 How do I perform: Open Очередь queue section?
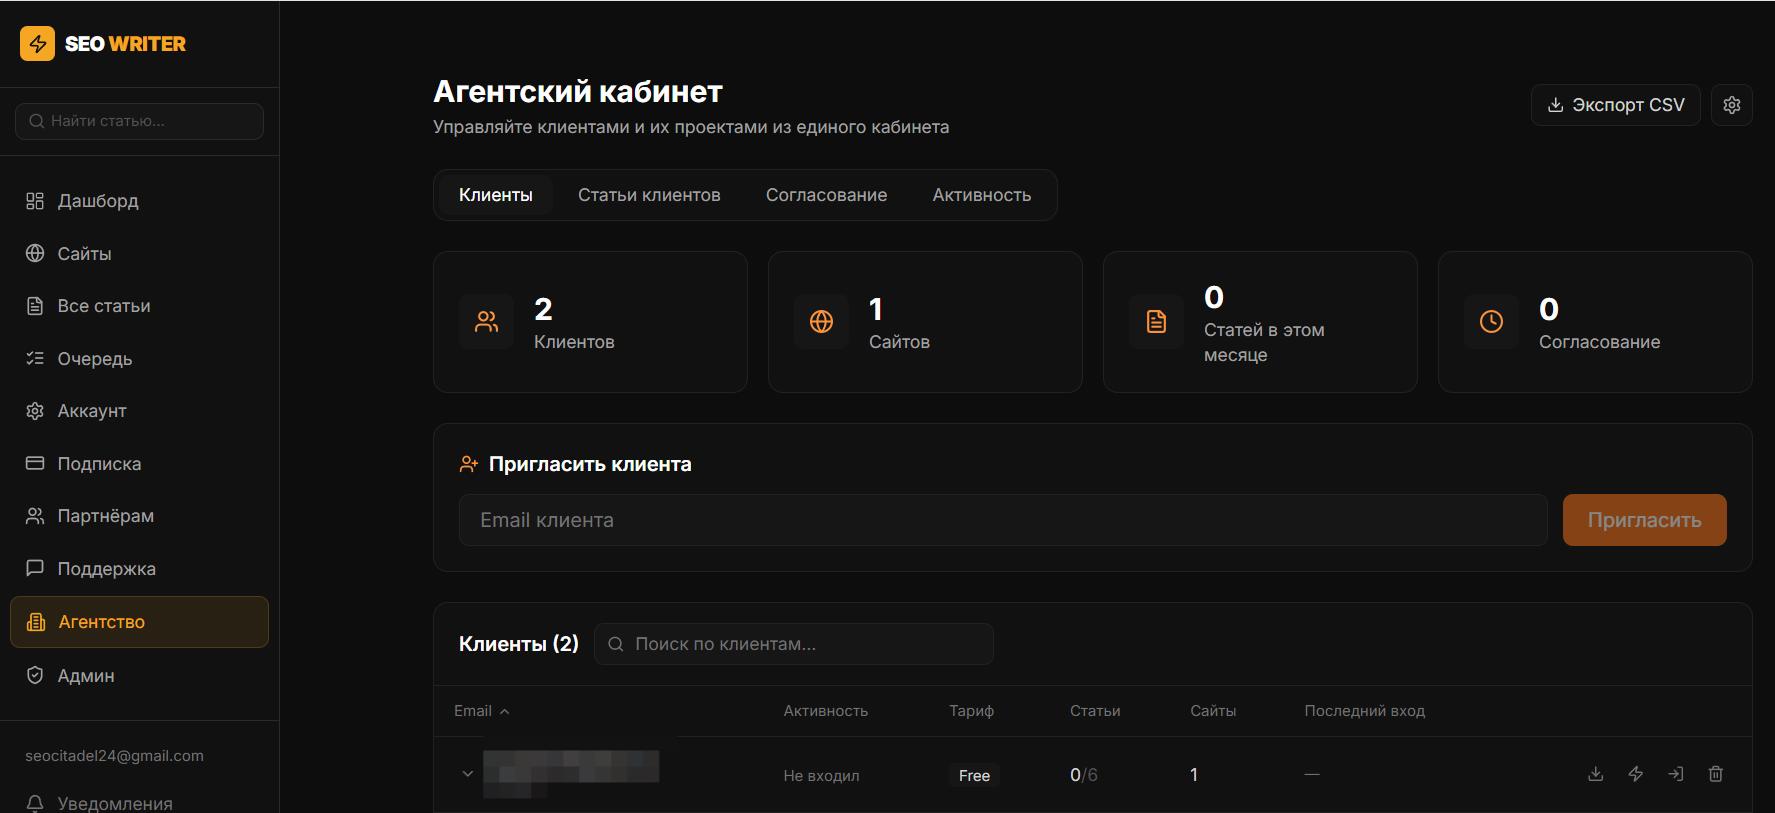(x=139, y=359)
